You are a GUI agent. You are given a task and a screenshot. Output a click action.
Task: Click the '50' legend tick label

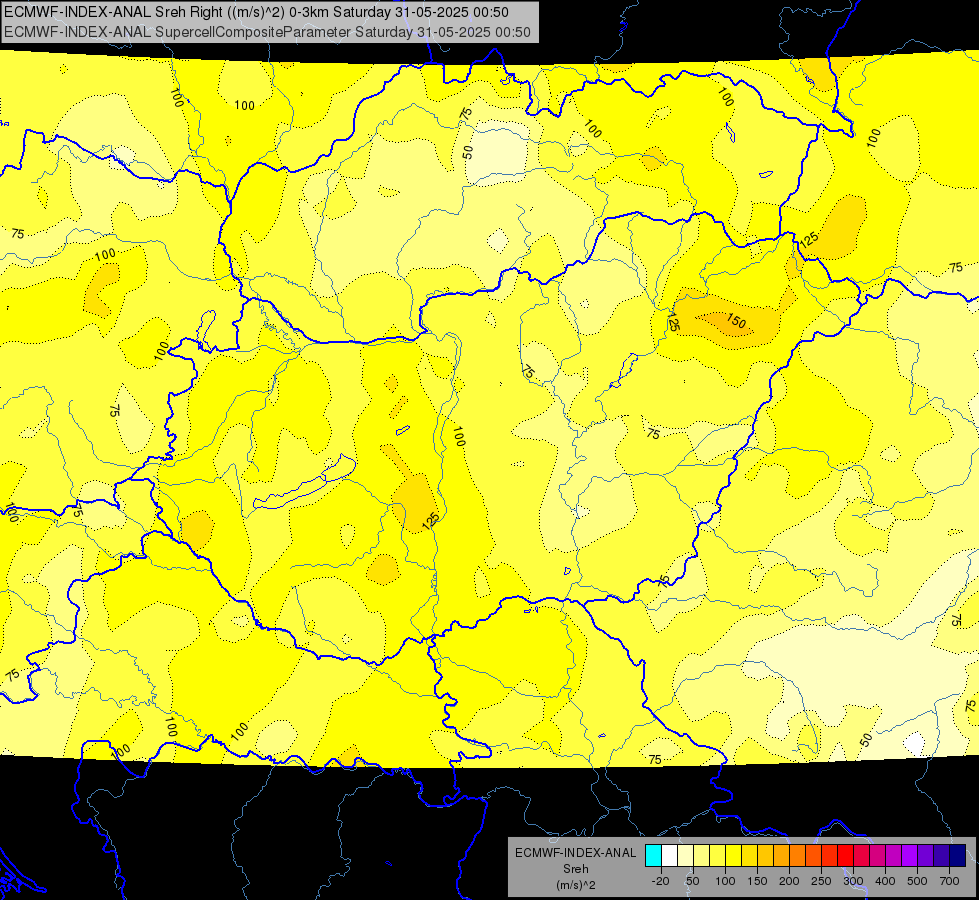coord(692,881)
